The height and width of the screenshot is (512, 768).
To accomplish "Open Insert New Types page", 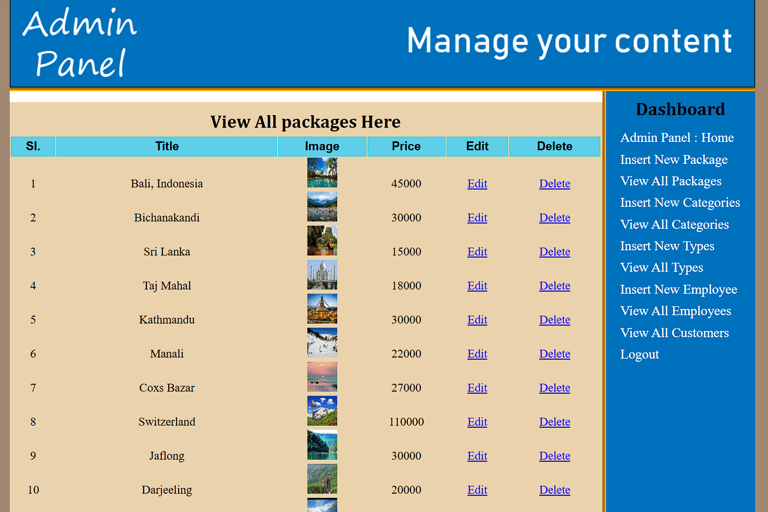I will coord(667,246).
